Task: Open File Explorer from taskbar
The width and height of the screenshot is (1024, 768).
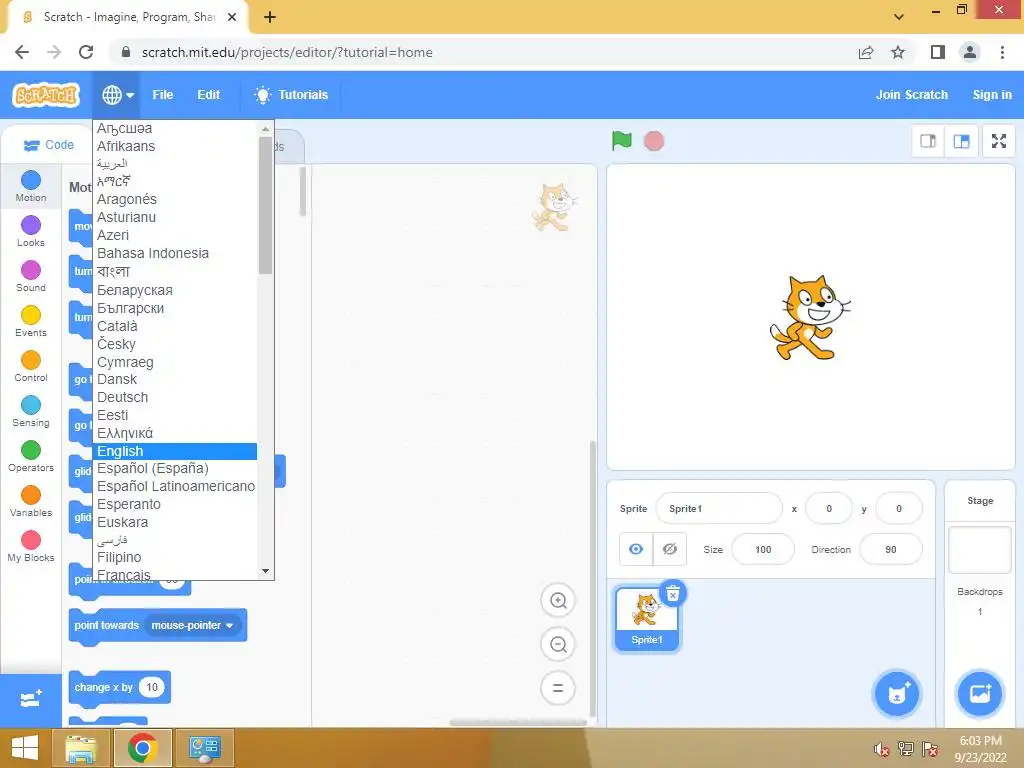Action: 81,748
